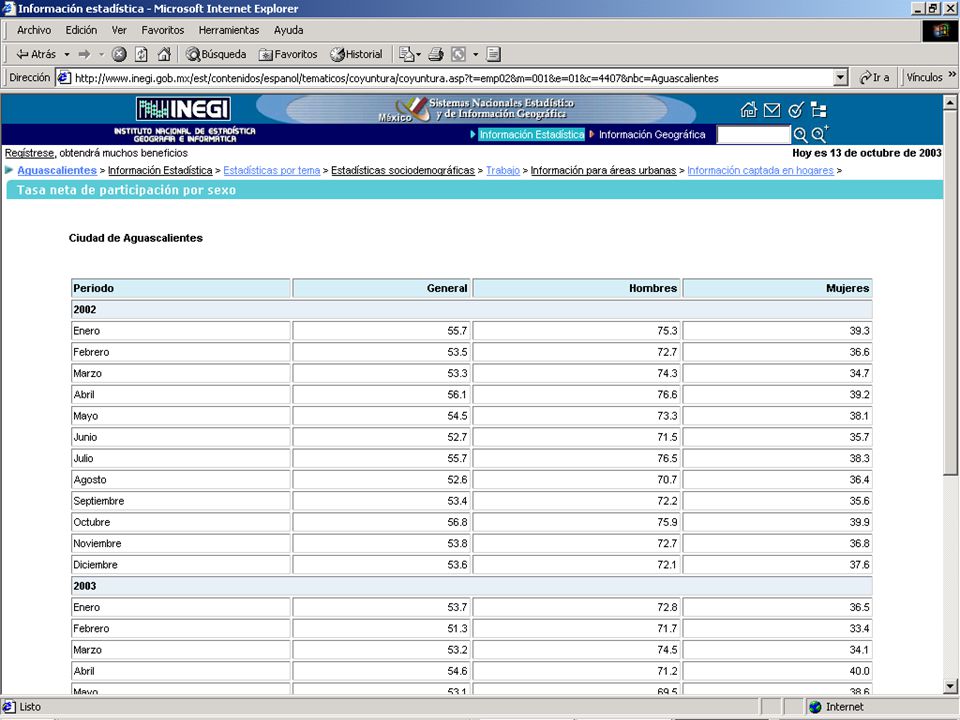Click the magnifier search icon

click(x=800, y=135)
